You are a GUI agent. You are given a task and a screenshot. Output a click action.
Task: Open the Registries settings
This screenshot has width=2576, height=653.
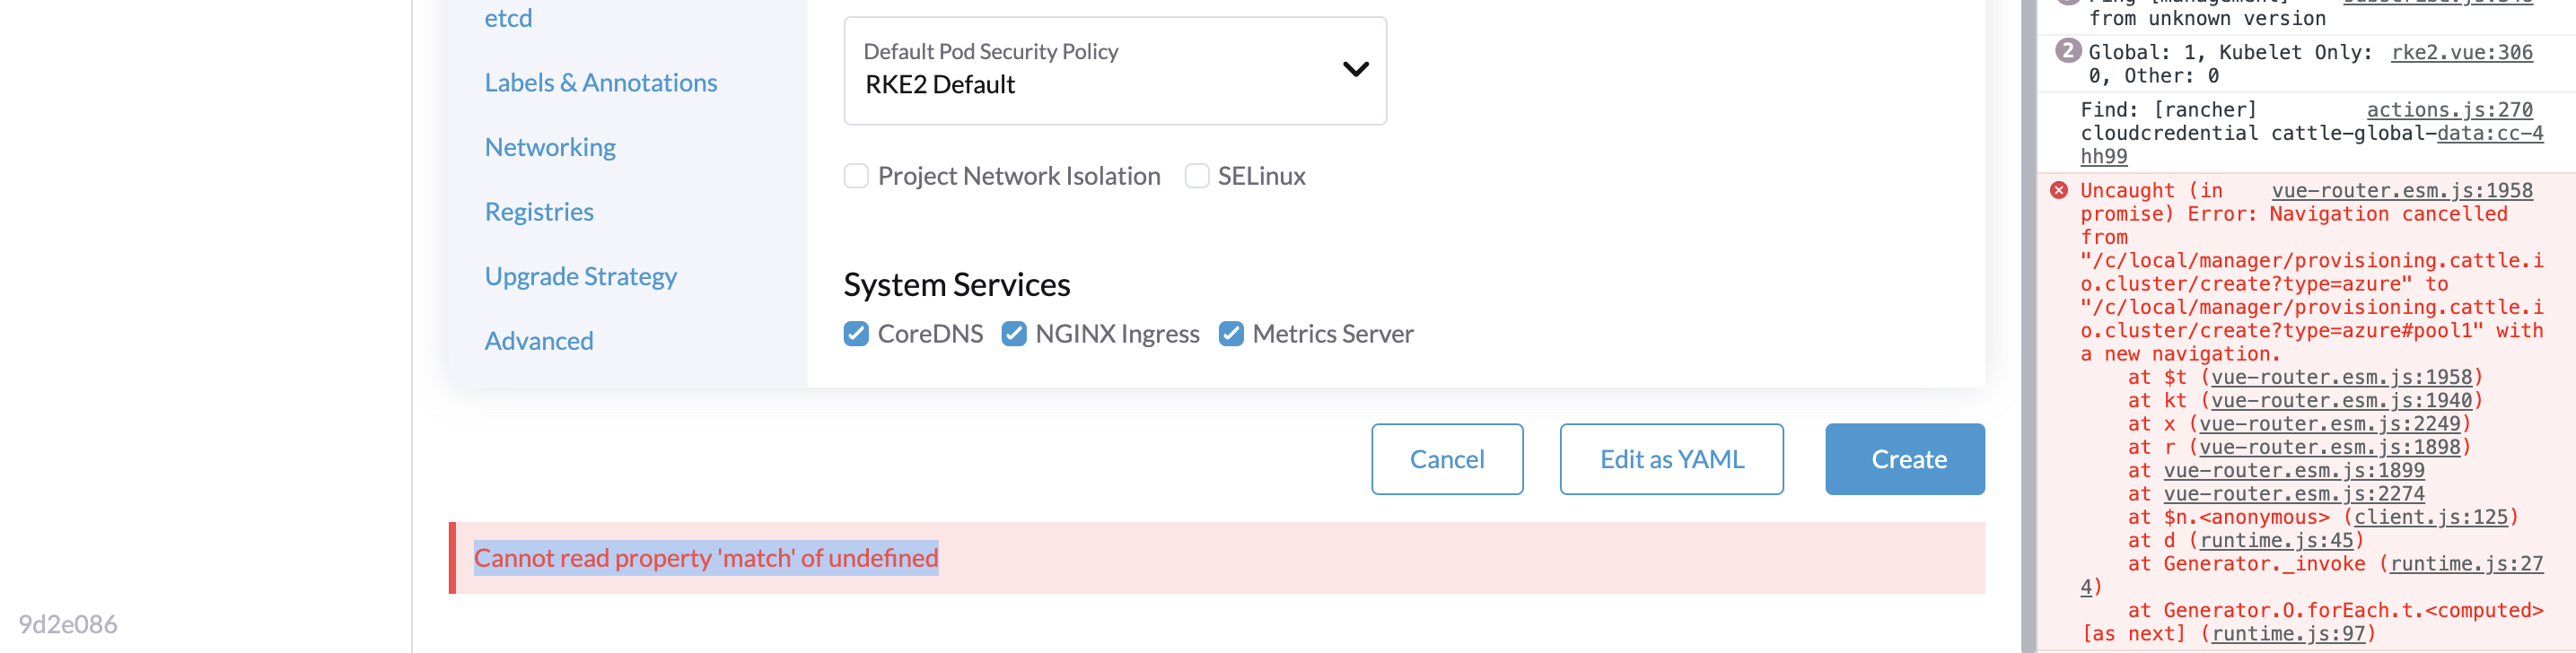coord(539,211)
